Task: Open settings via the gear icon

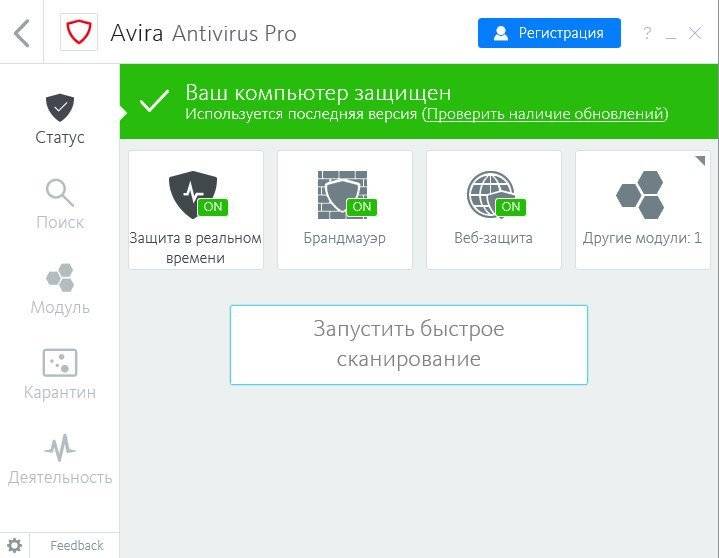Action: [x=15, y=546]
